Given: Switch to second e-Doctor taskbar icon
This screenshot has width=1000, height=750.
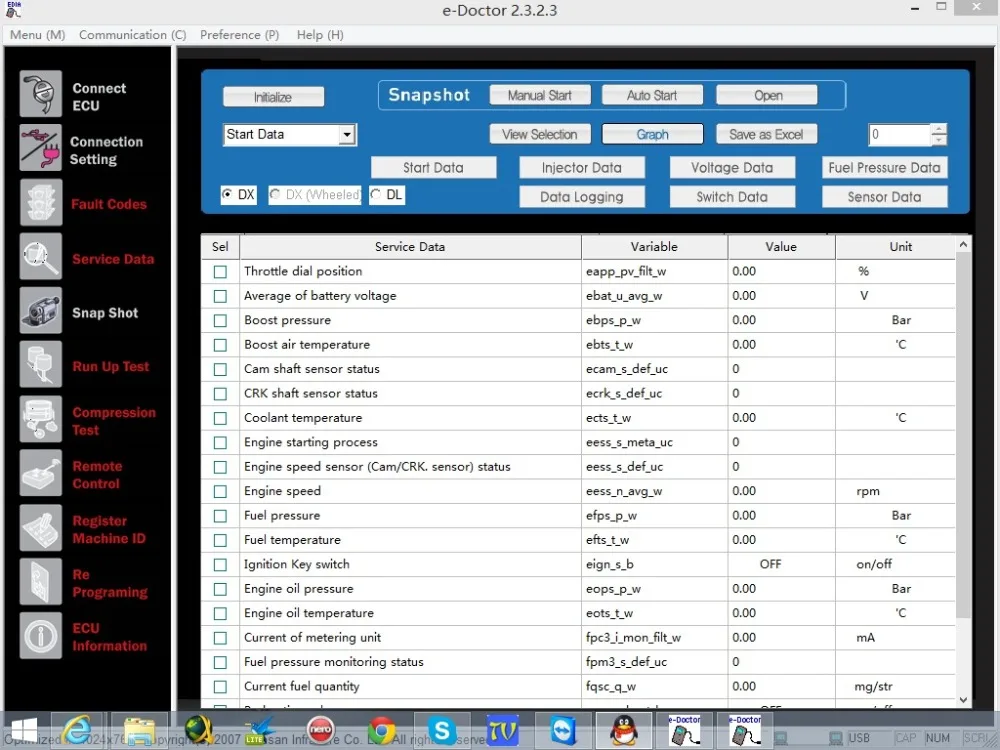Looking at the screenshot, I should (745, 731).
